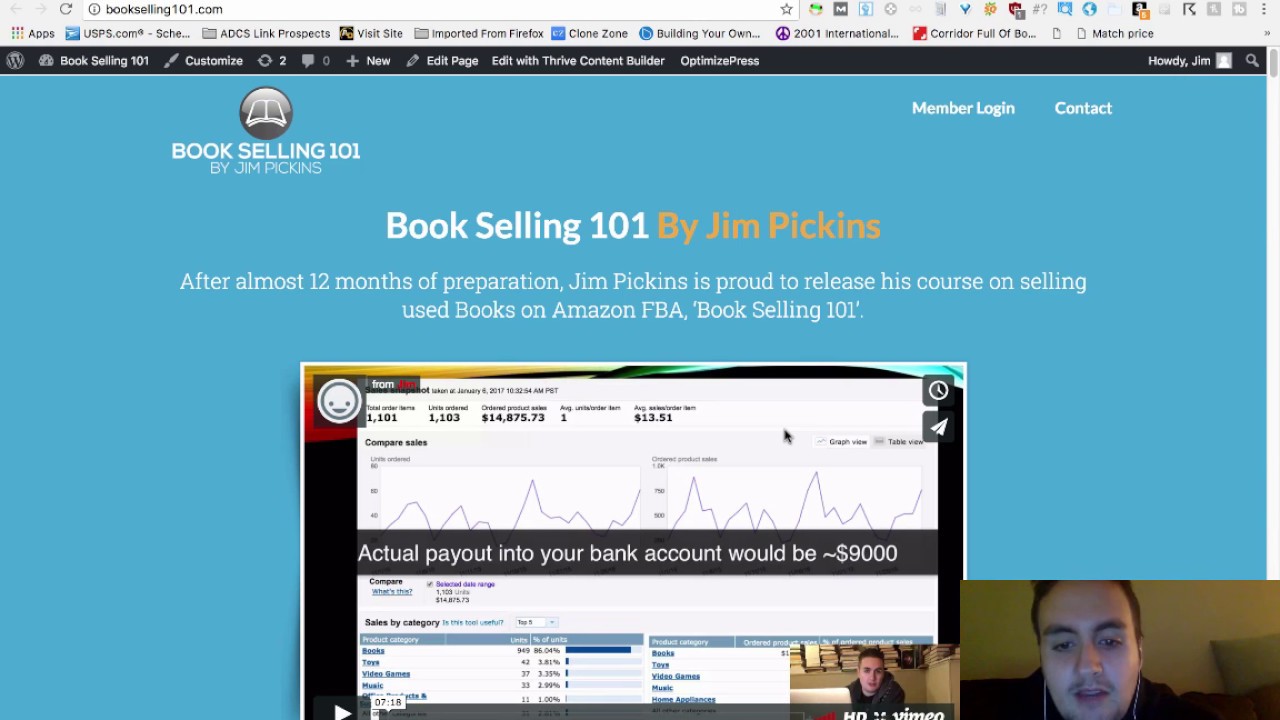The height and width of the screenshot is (720, 1280).
Task: Reload the page with the browser refresh icon
Action: [x=66, y=9]
